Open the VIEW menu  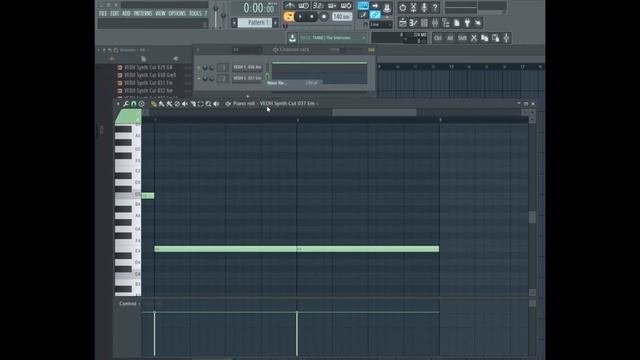click(160, 13)
